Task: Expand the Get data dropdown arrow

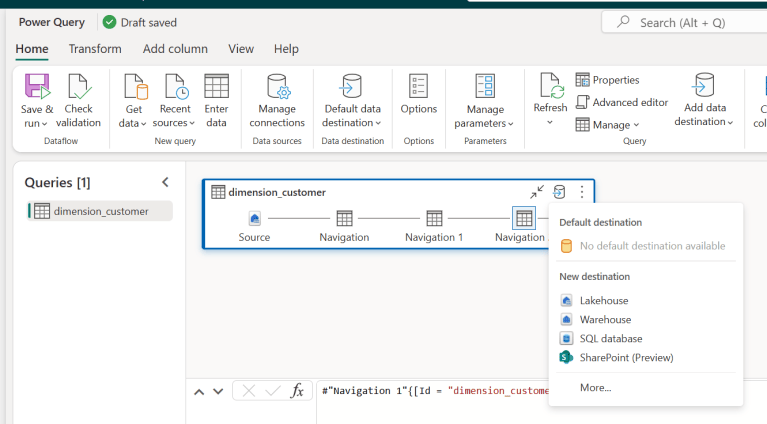Action: point(143,124)
